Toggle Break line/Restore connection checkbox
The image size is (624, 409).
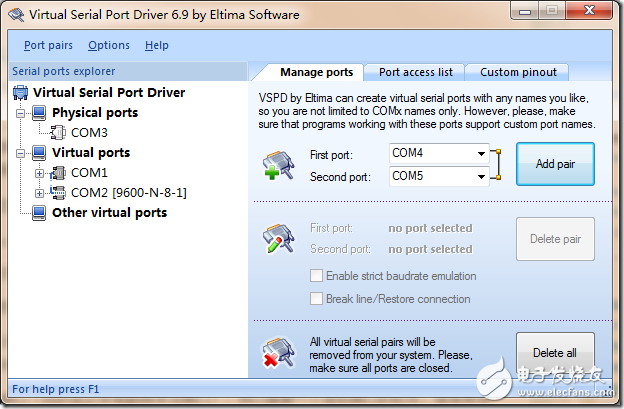click(316, 299)
